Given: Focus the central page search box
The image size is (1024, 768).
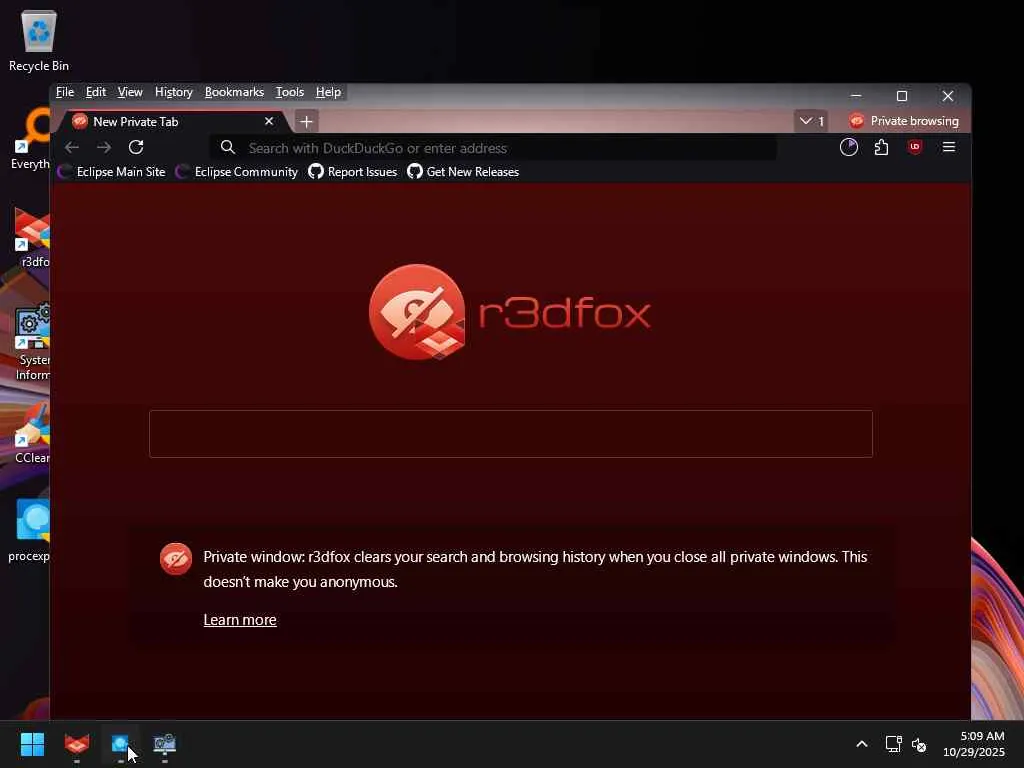Looking at the screenshot, I should point(511,434).
